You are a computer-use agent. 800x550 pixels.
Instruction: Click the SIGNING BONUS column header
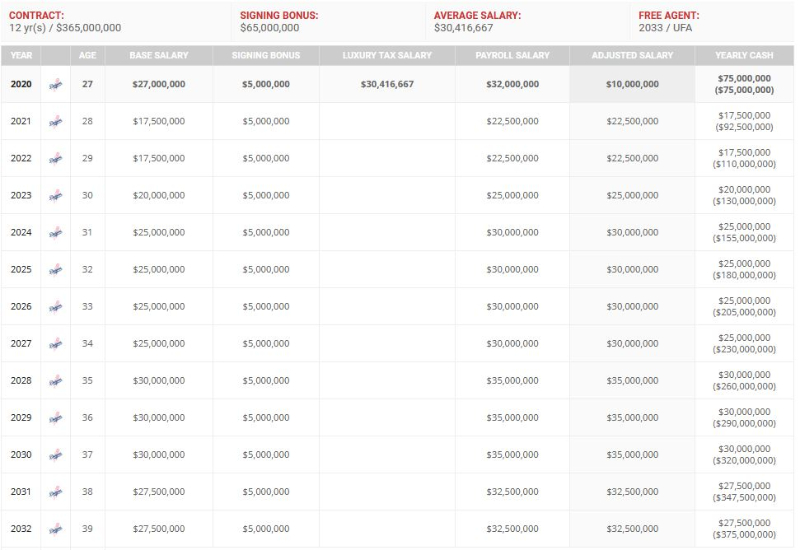pyautogui.click(x=266, y=55)
